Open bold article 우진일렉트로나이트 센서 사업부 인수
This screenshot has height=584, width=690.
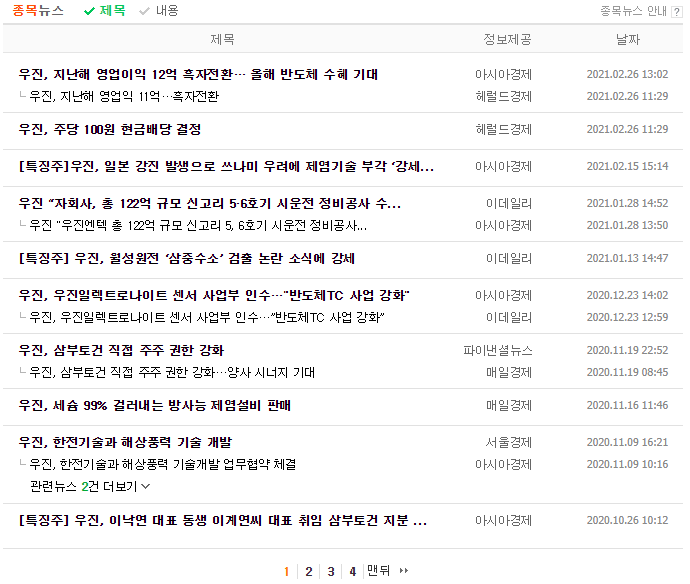coord(214,295)
